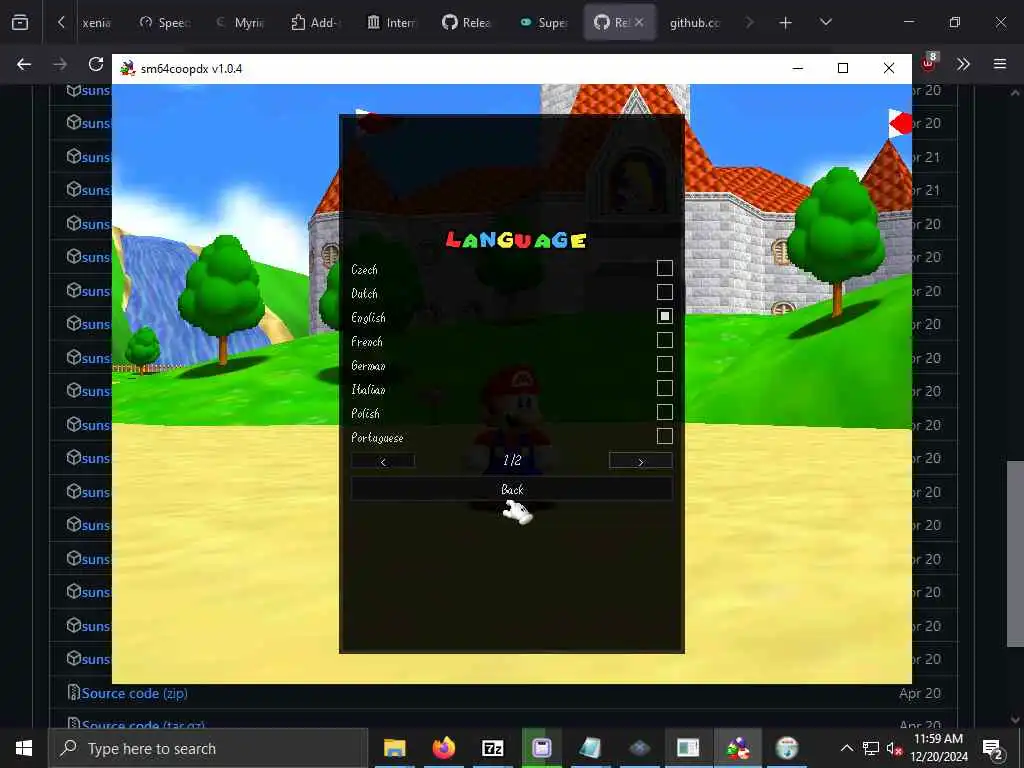Show hidden system tray icons
This screenshot has height=768, width=1024.
846,748
